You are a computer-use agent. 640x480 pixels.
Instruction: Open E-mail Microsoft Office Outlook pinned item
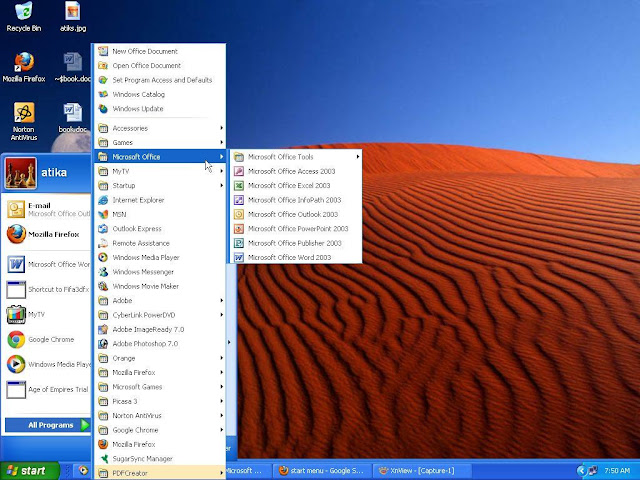pos(47,209)
